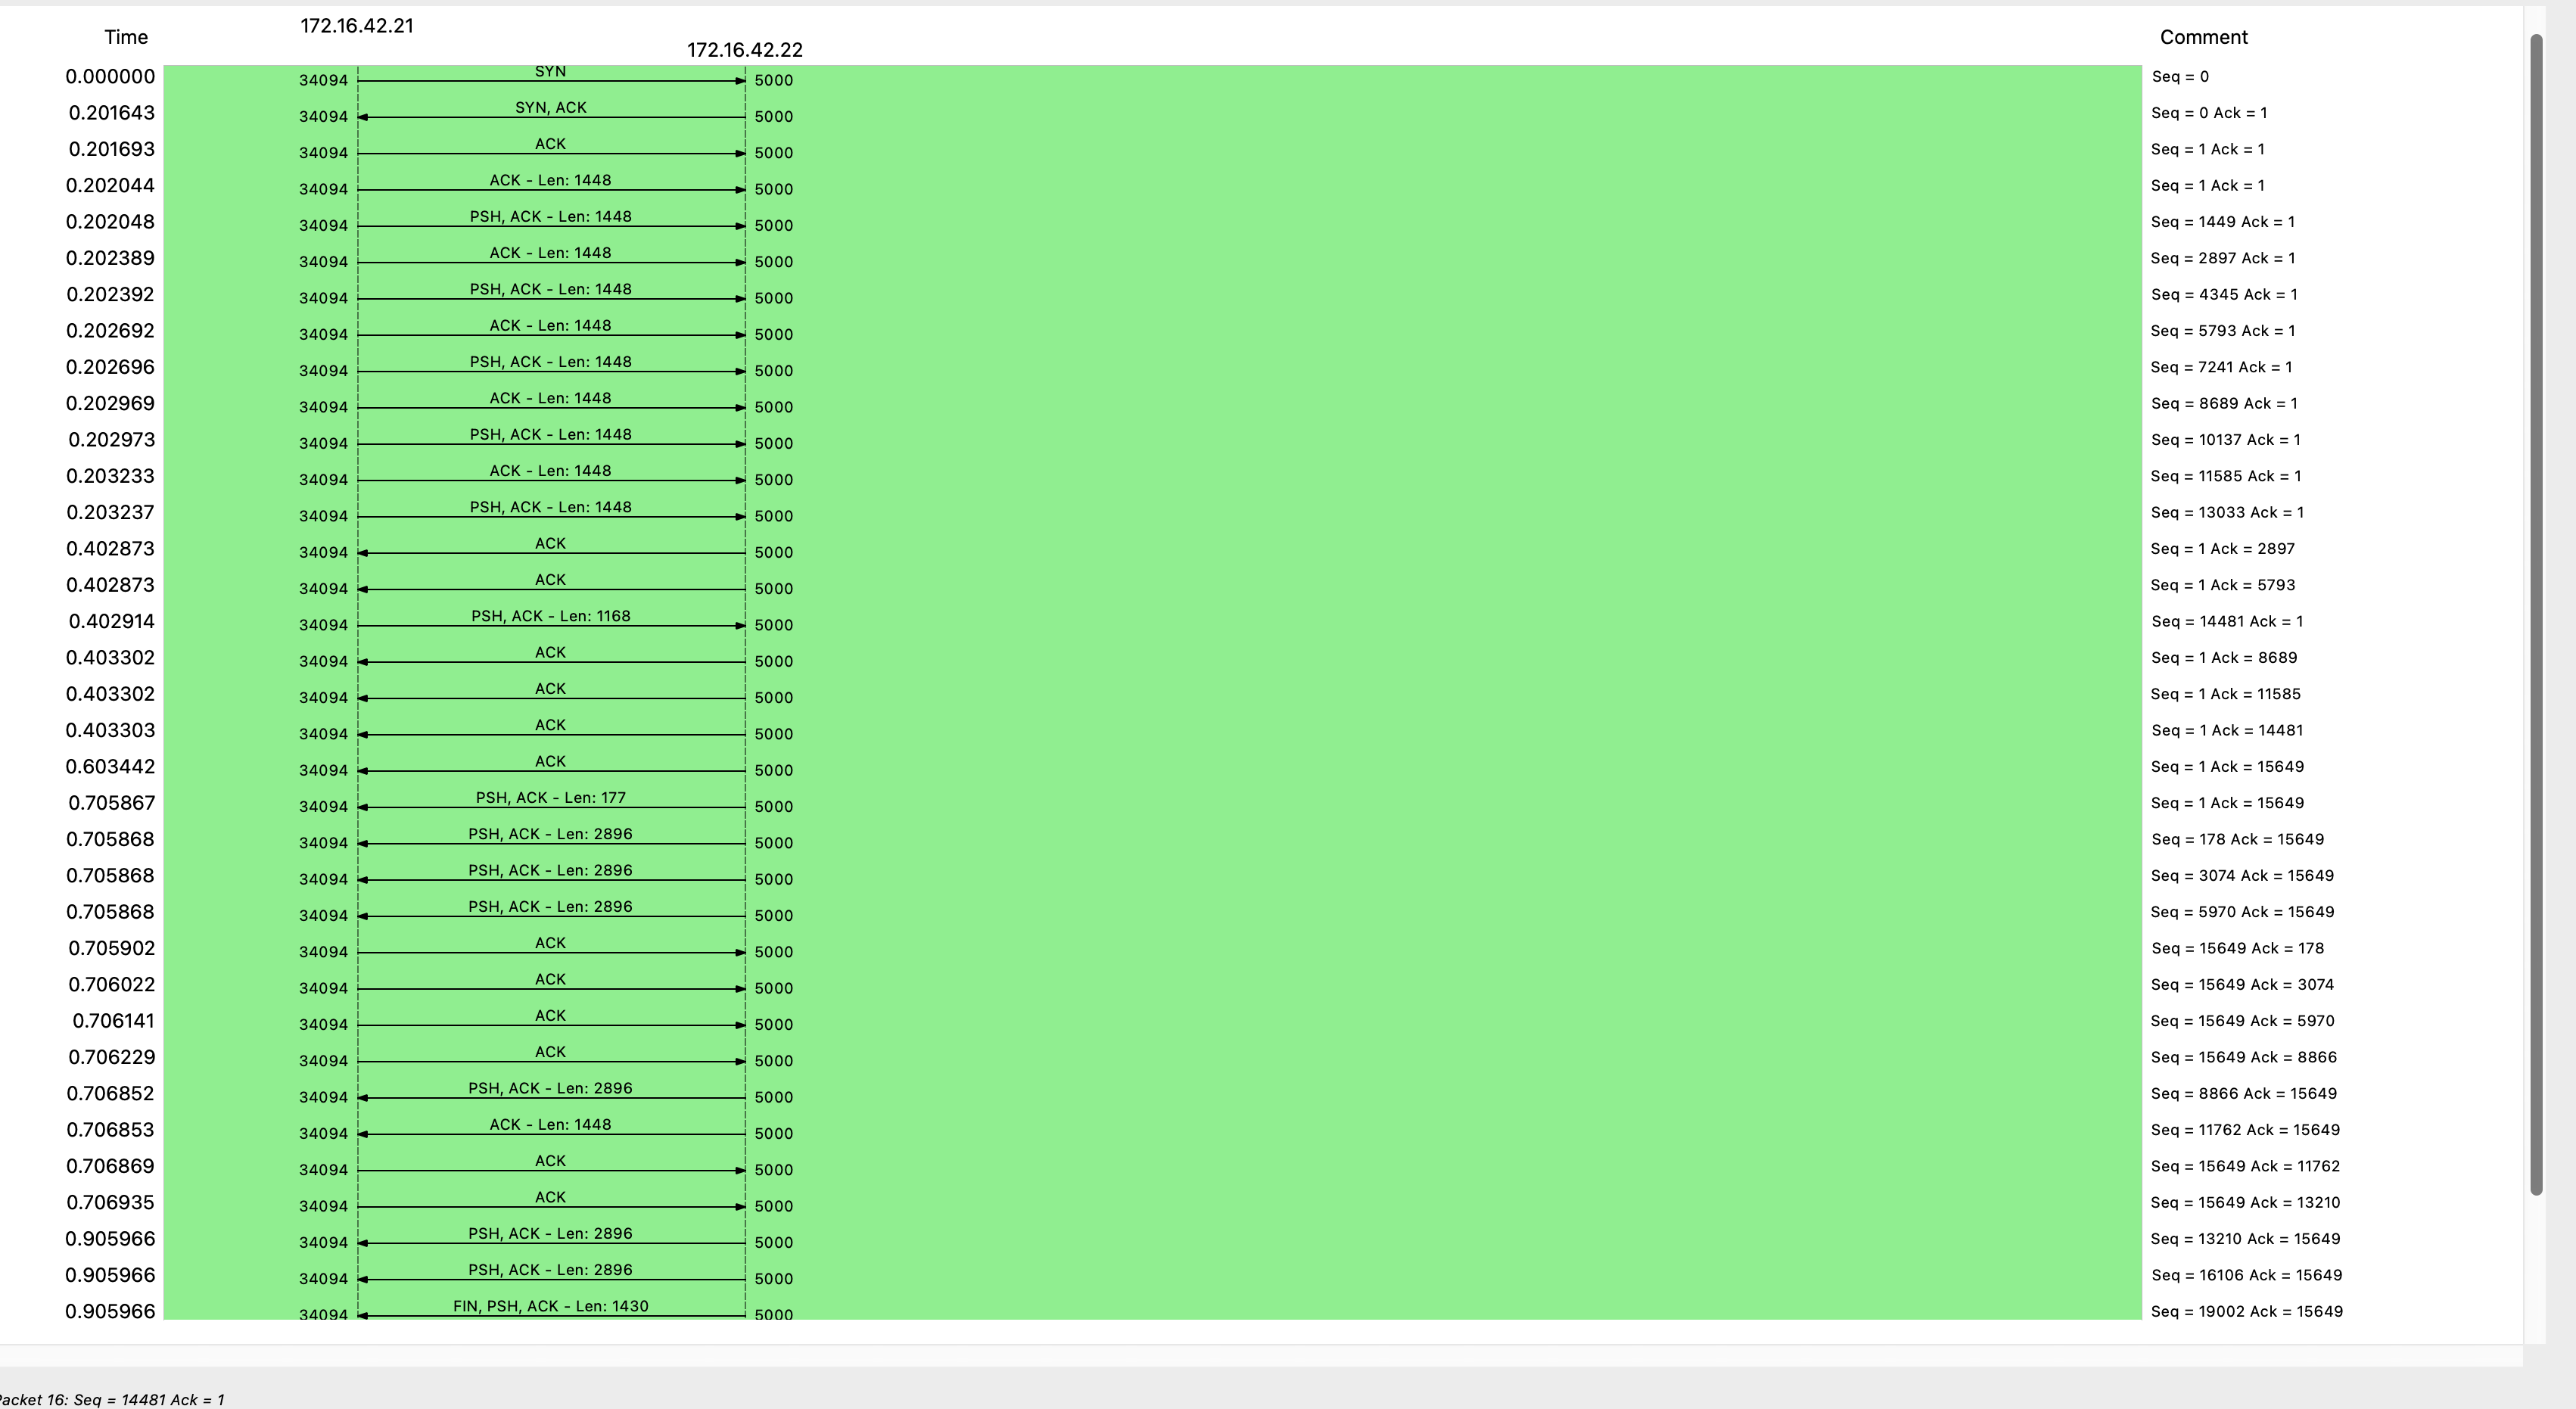The height and width of the screenshot is (1409, 2576).
Task: Select the ACK packet at time 0.603442
Action: (x=550, y=767)
